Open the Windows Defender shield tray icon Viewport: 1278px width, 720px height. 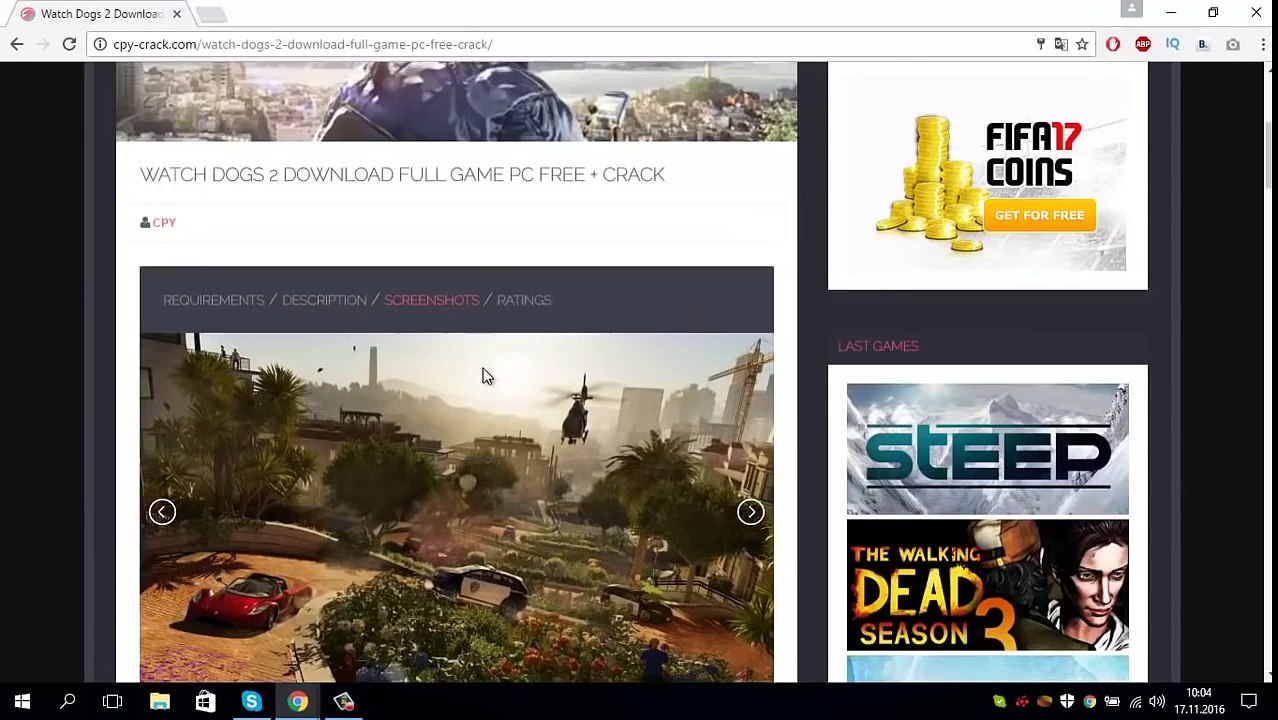pos(1067,702)
